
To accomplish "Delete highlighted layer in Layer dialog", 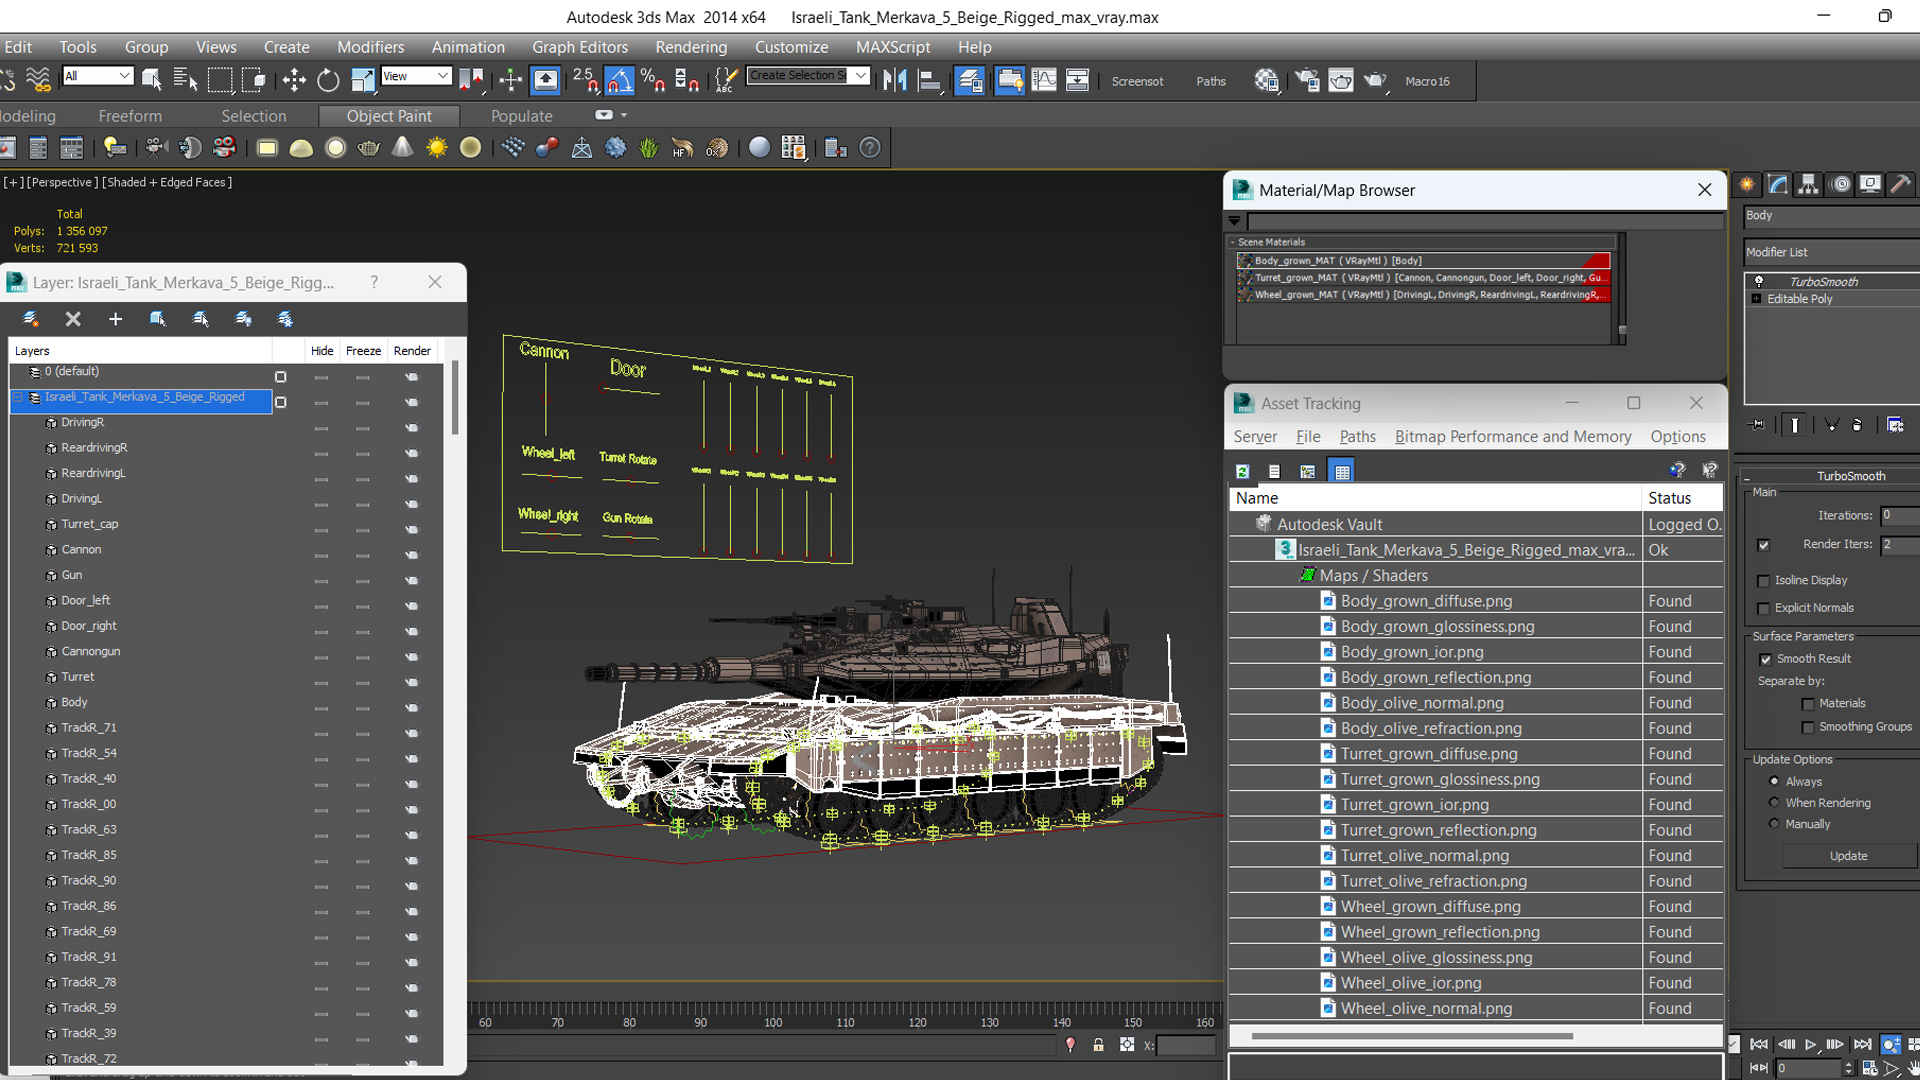I will pyautogui.click(x=73, y=319).
